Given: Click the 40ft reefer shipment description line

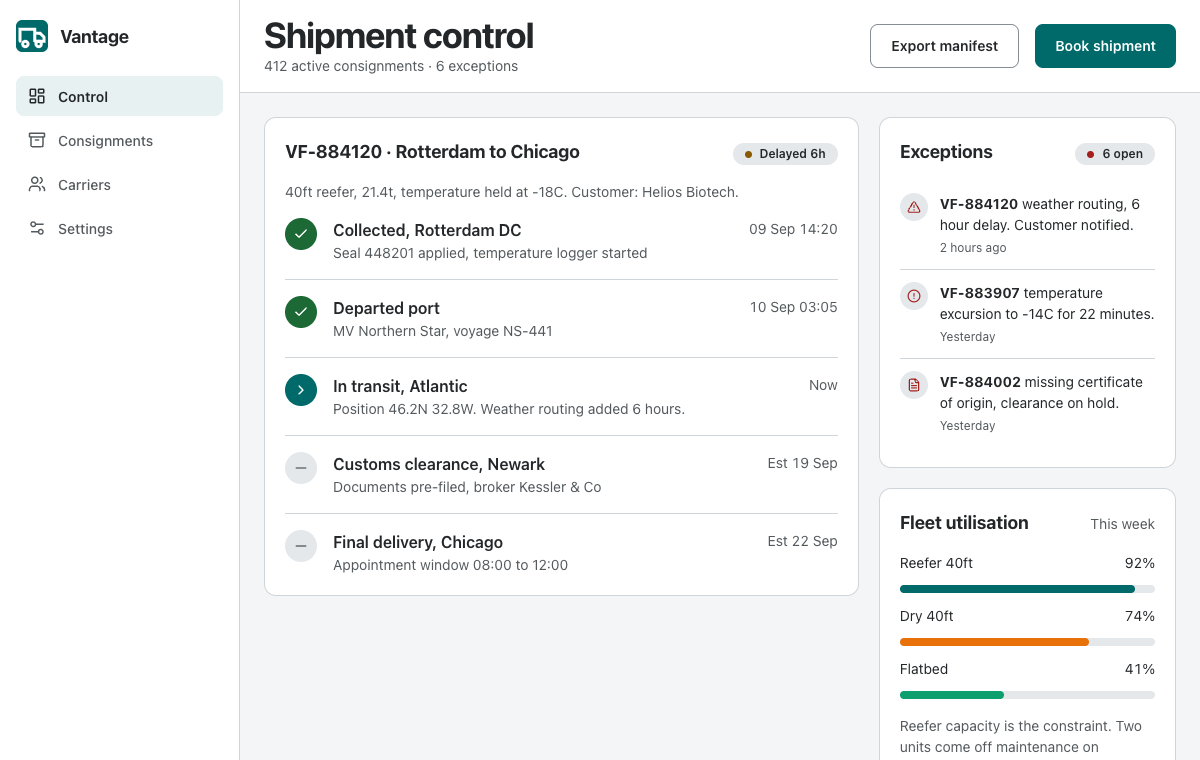Looking at the screenshot, I should [512, 192].
